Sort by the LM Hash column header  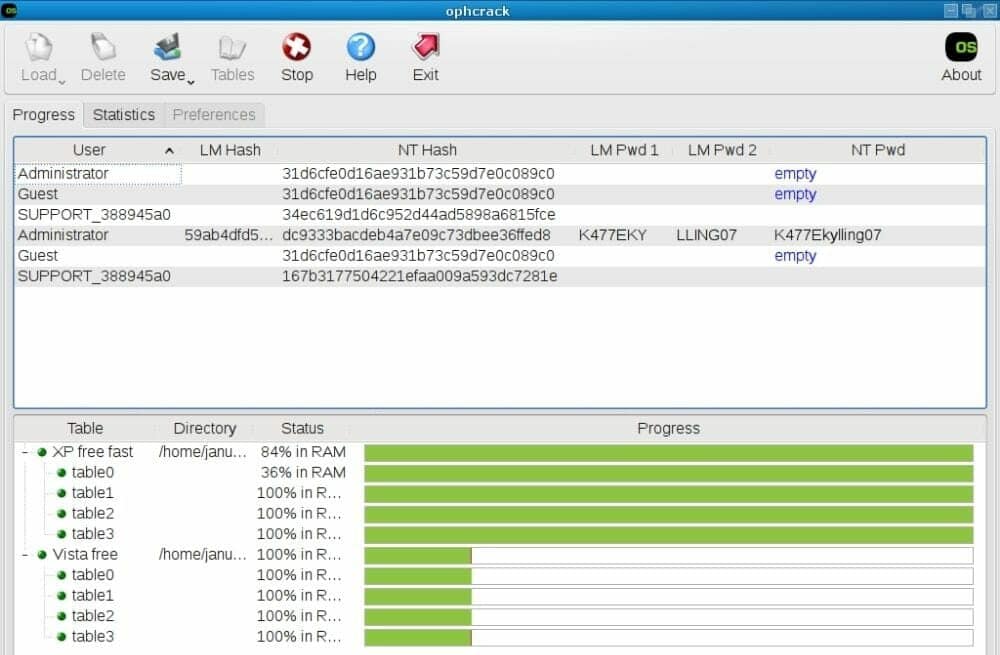(230, 150)
